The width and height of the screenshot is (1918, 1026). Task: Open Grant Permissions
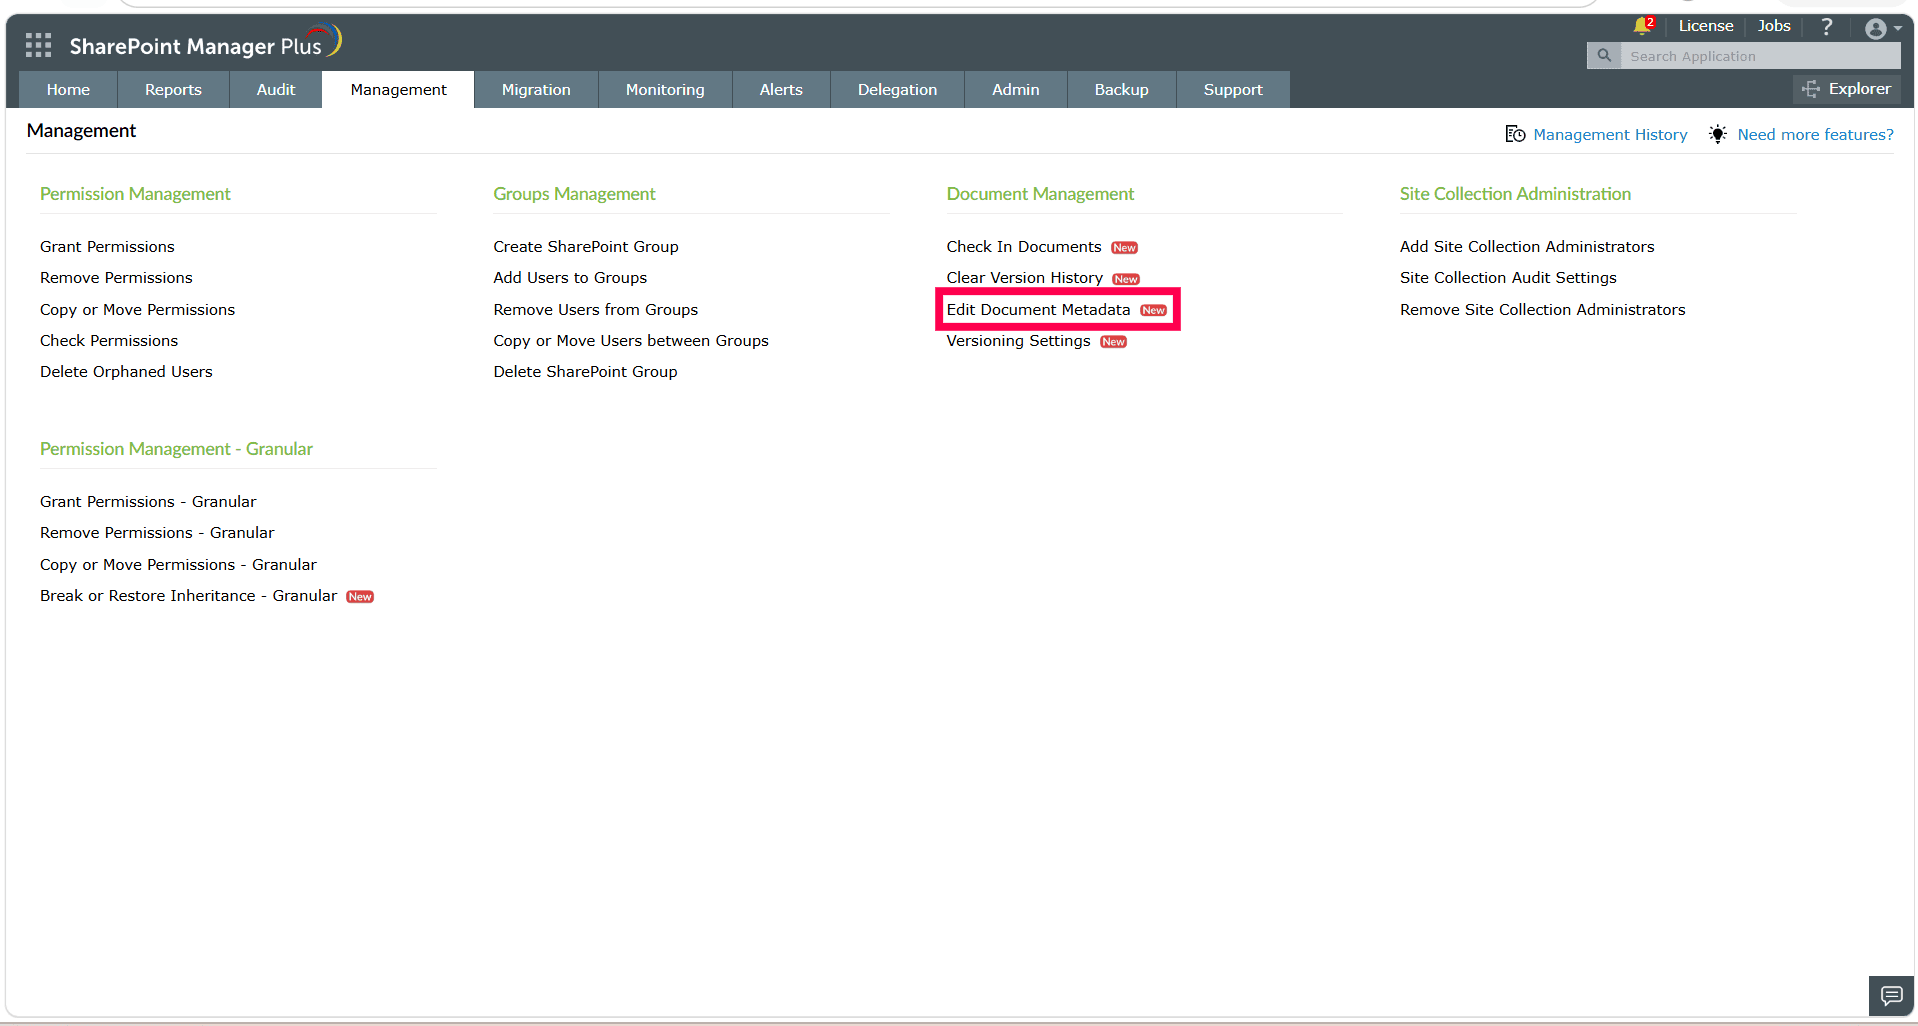coord(107,246)
